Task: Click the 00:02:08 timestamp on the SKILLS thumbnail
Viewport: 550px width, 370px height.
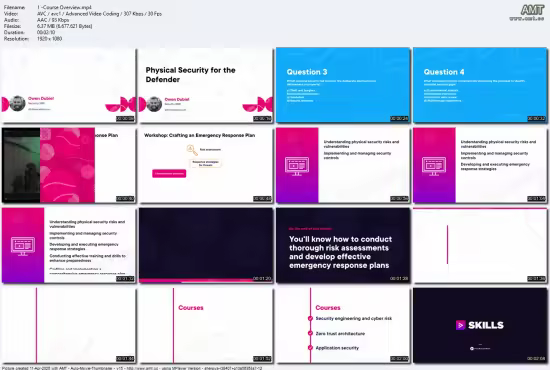Action: point(536,358)
